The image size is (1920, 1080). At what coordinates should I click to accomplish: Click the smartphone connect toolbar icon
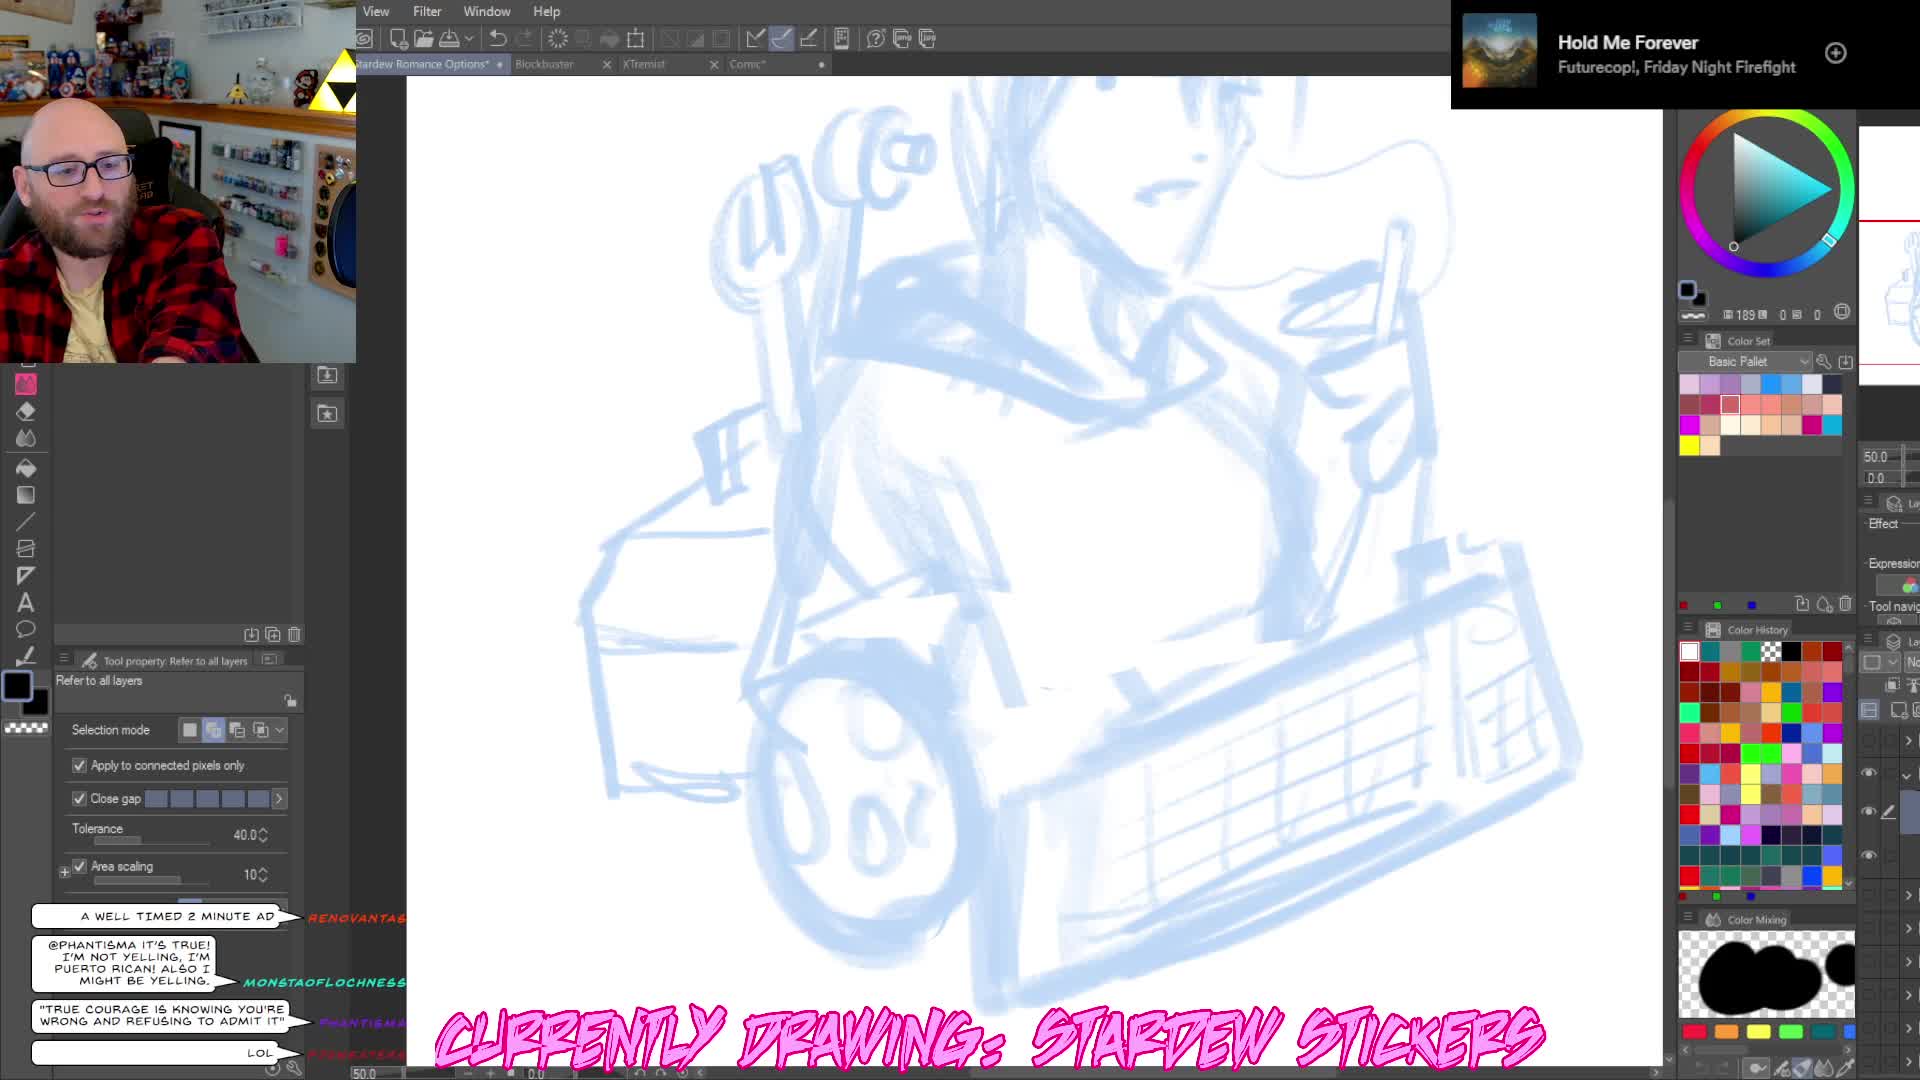point(842,39)
